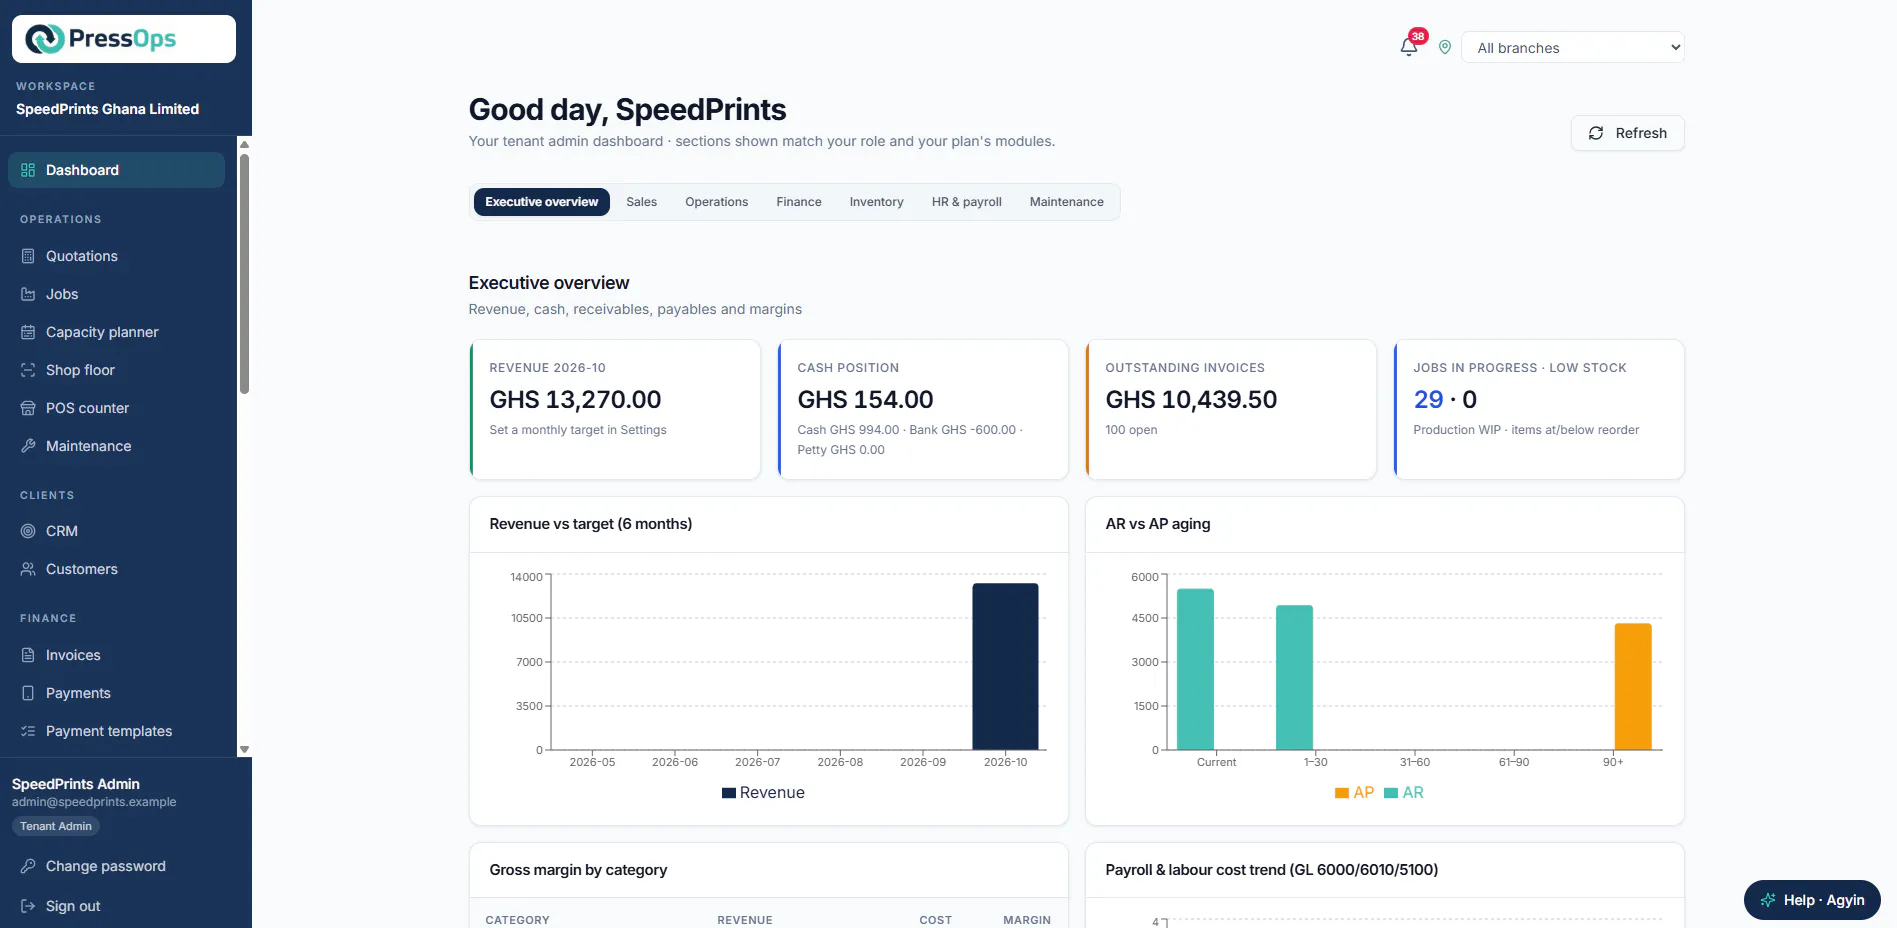Click the Invoices document icon
Viewport: 1897px width, 928px height.
click(28, 655)
